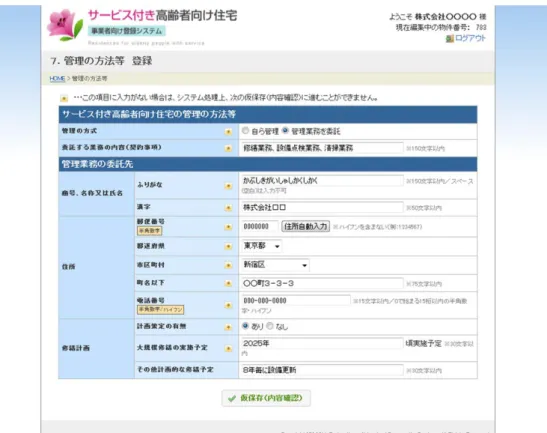This screenshot has width=547, height=433.
Task: Click the green checkmark icon on 仮保存 button
Action: point(232,398)
